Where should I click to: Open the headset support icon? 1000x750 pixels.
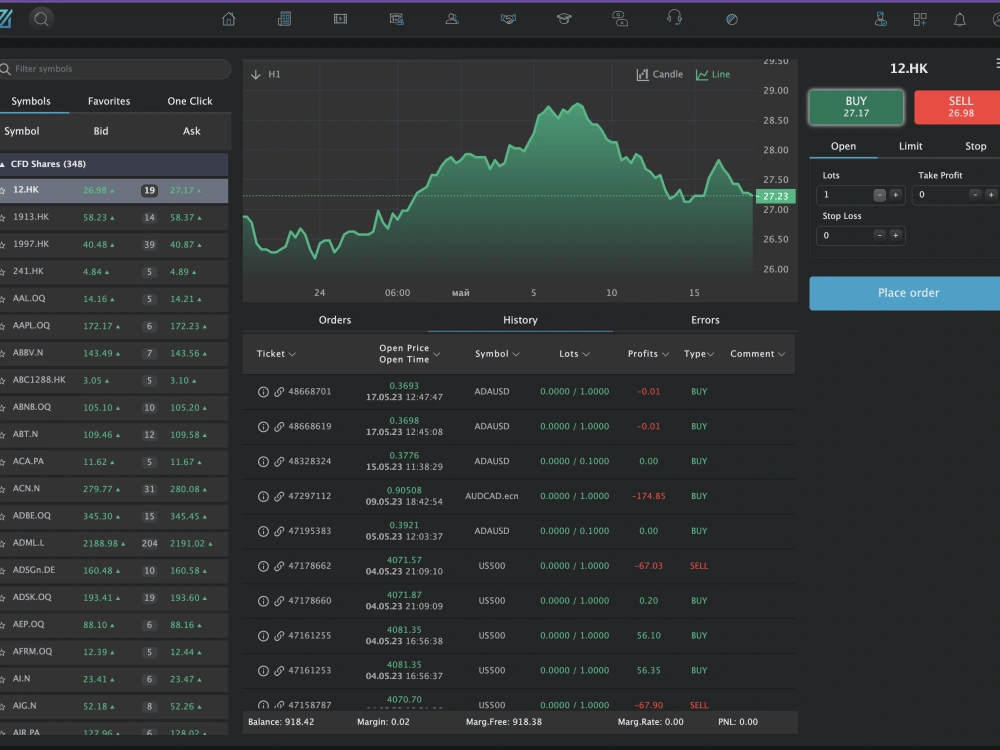(675, 18)
